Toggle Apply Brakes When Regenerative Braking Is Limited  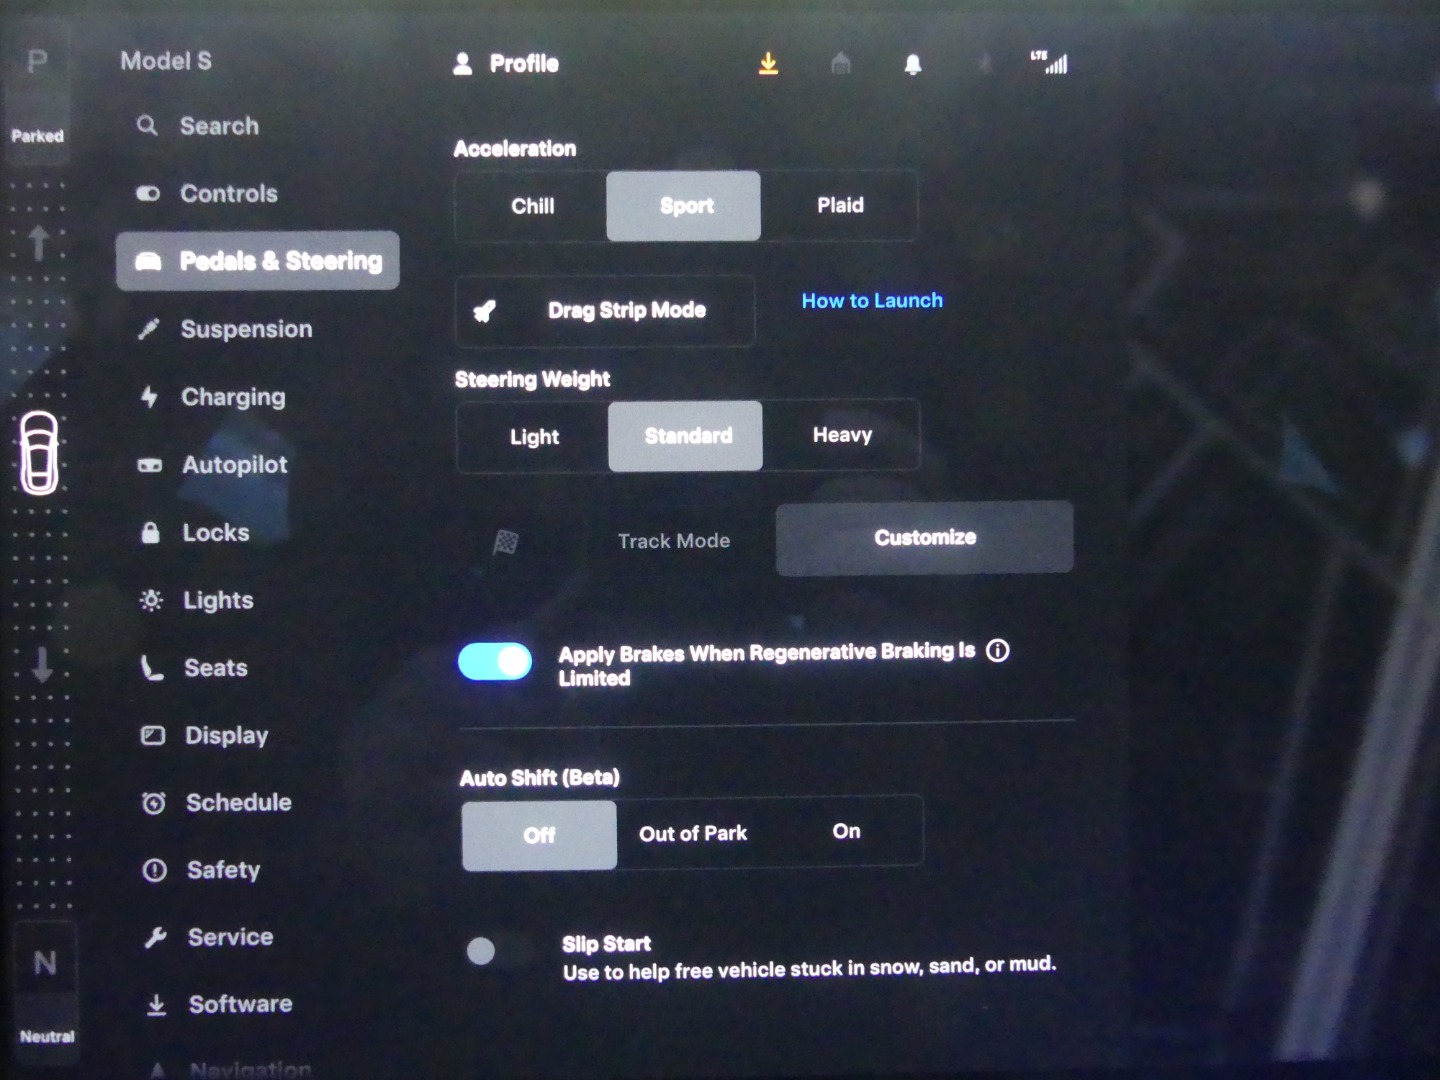coord(495,662)
